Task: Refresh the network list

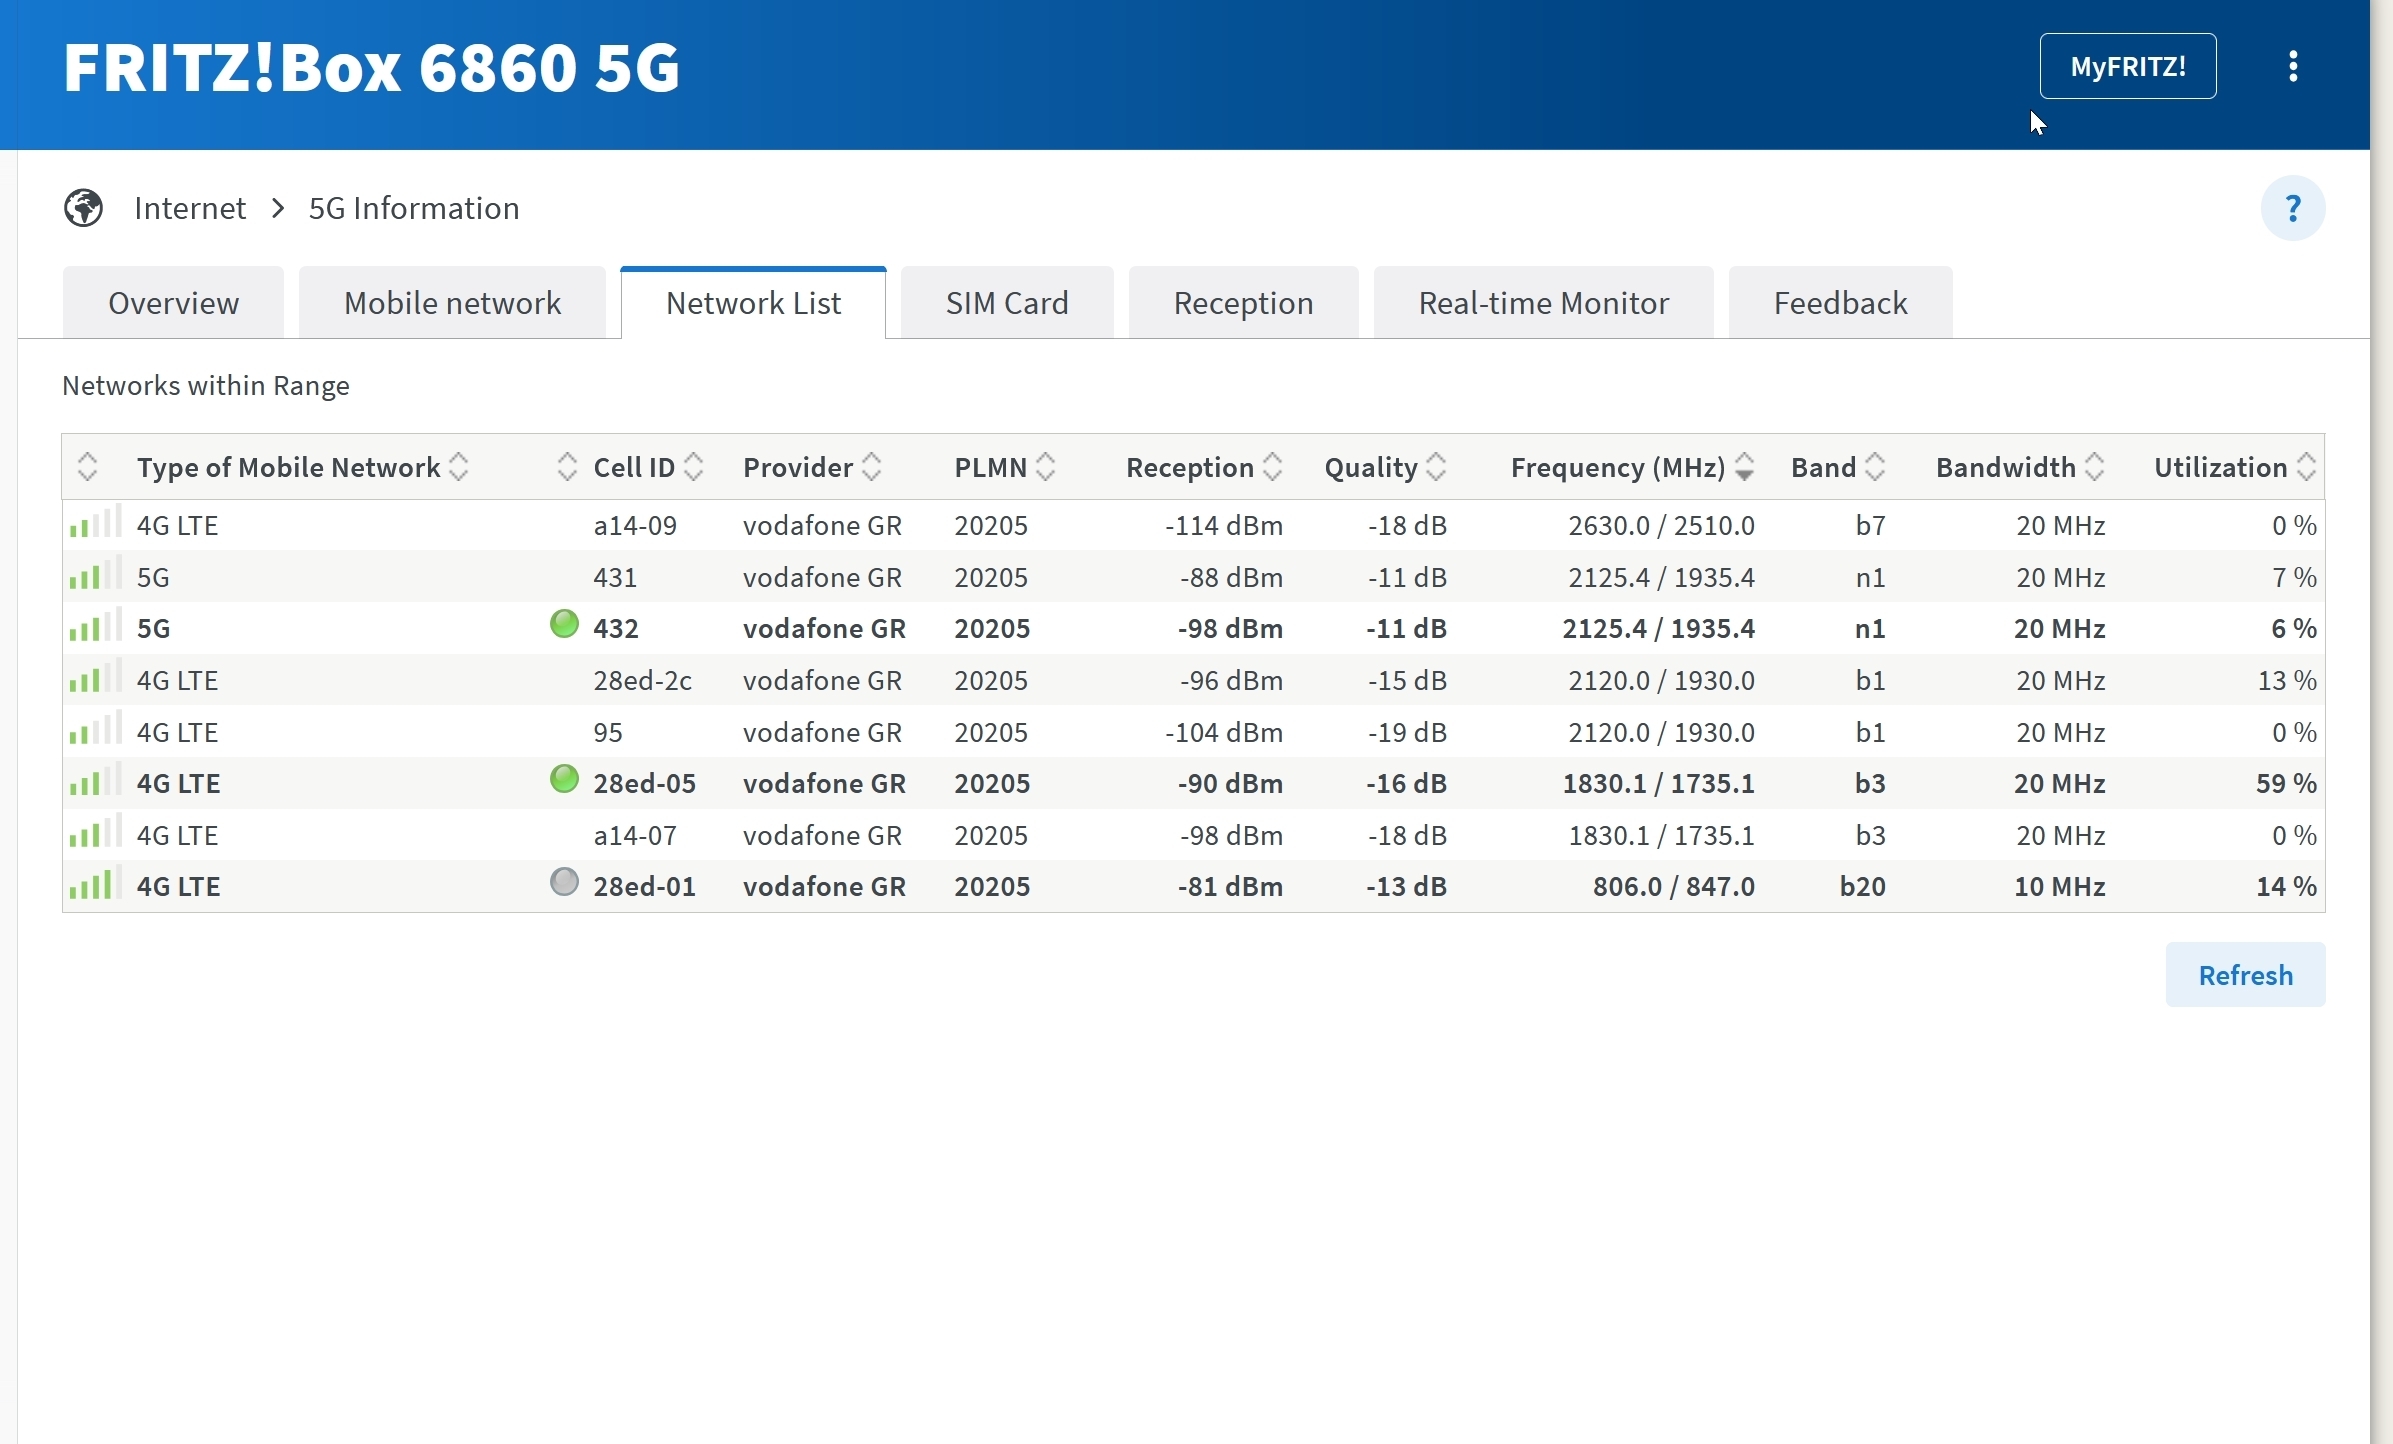Action: [x=2245, y=975]
